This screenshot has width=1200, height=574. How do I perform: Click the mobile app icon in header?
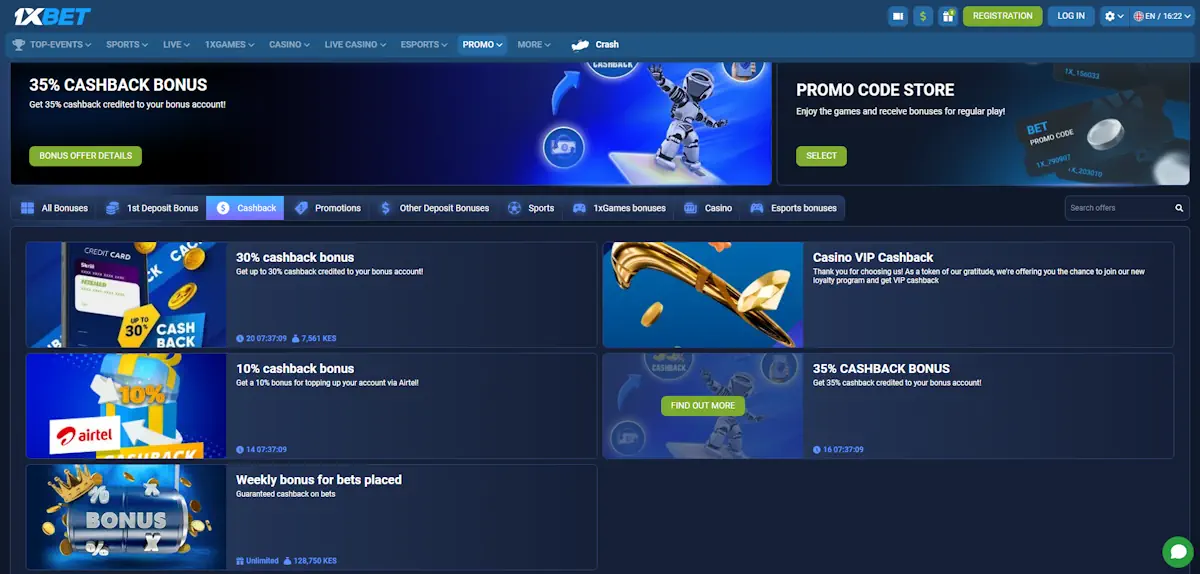[x=898, y=16]
